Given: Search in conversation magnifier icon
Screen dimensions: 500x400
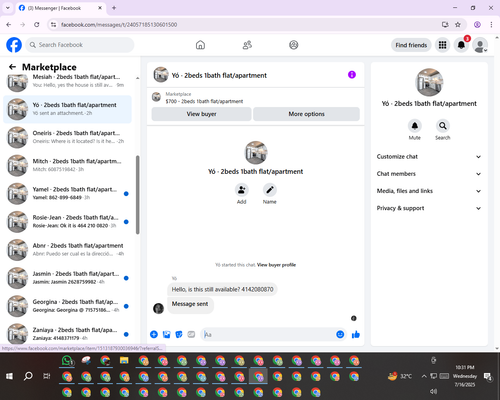Looking at the screenshot, I should (x=443, y=126).
